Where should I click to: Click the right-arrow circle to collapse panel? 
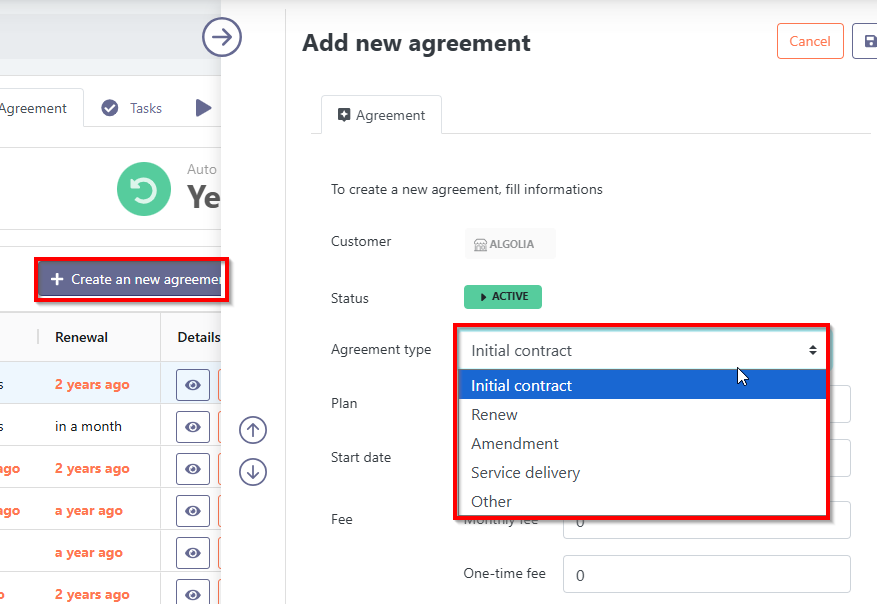(x=222, y=38)
